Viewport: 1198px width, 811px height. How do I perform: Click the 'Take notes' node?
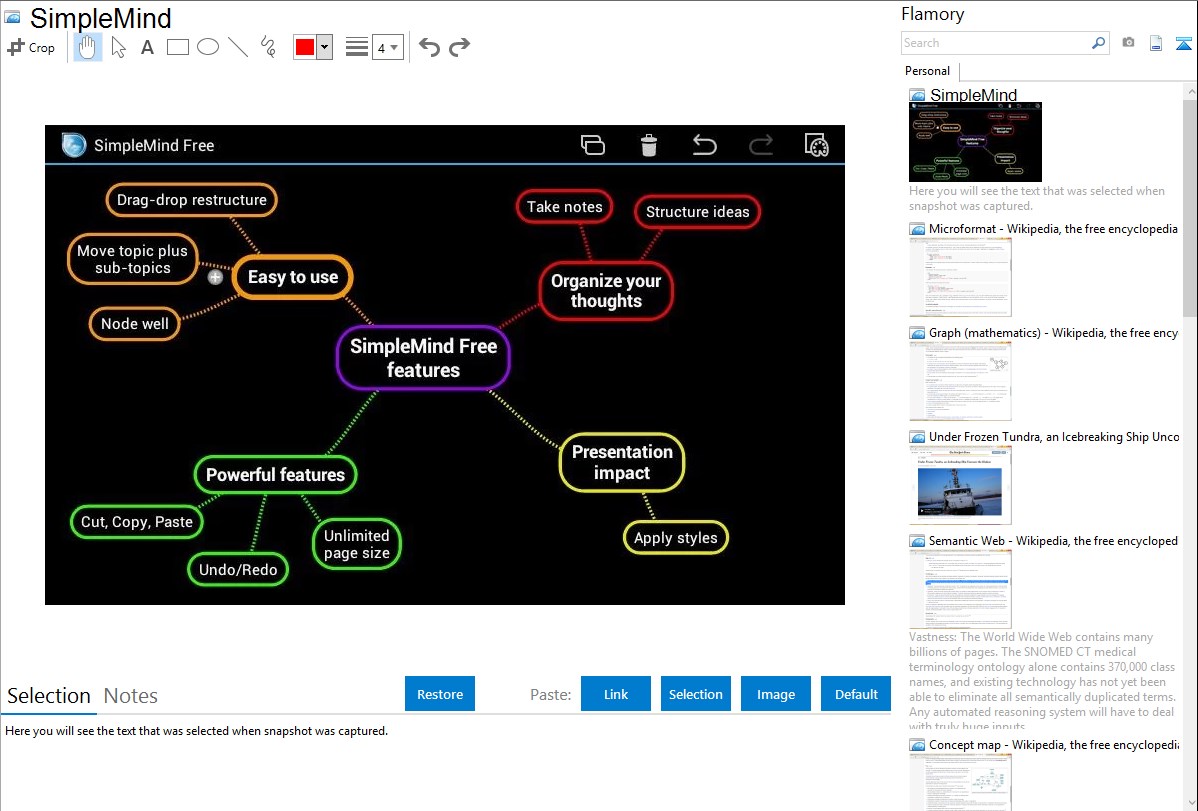click(x=565, y=206)
